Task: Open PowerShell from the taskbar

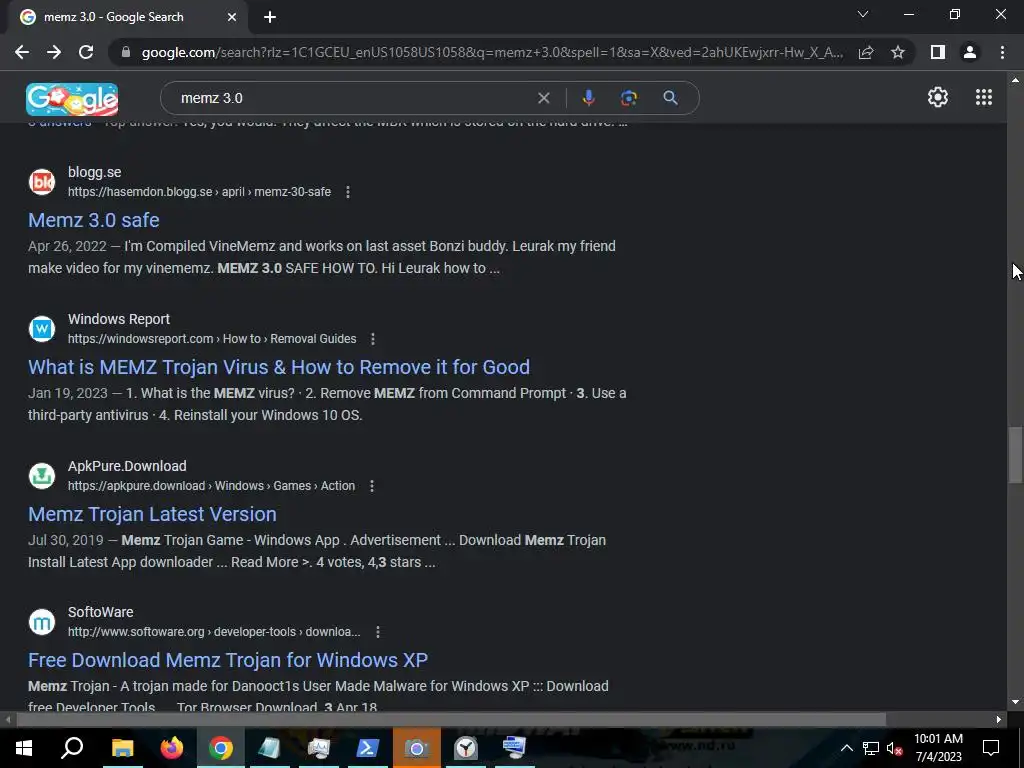Action: [x=368, y=748]
